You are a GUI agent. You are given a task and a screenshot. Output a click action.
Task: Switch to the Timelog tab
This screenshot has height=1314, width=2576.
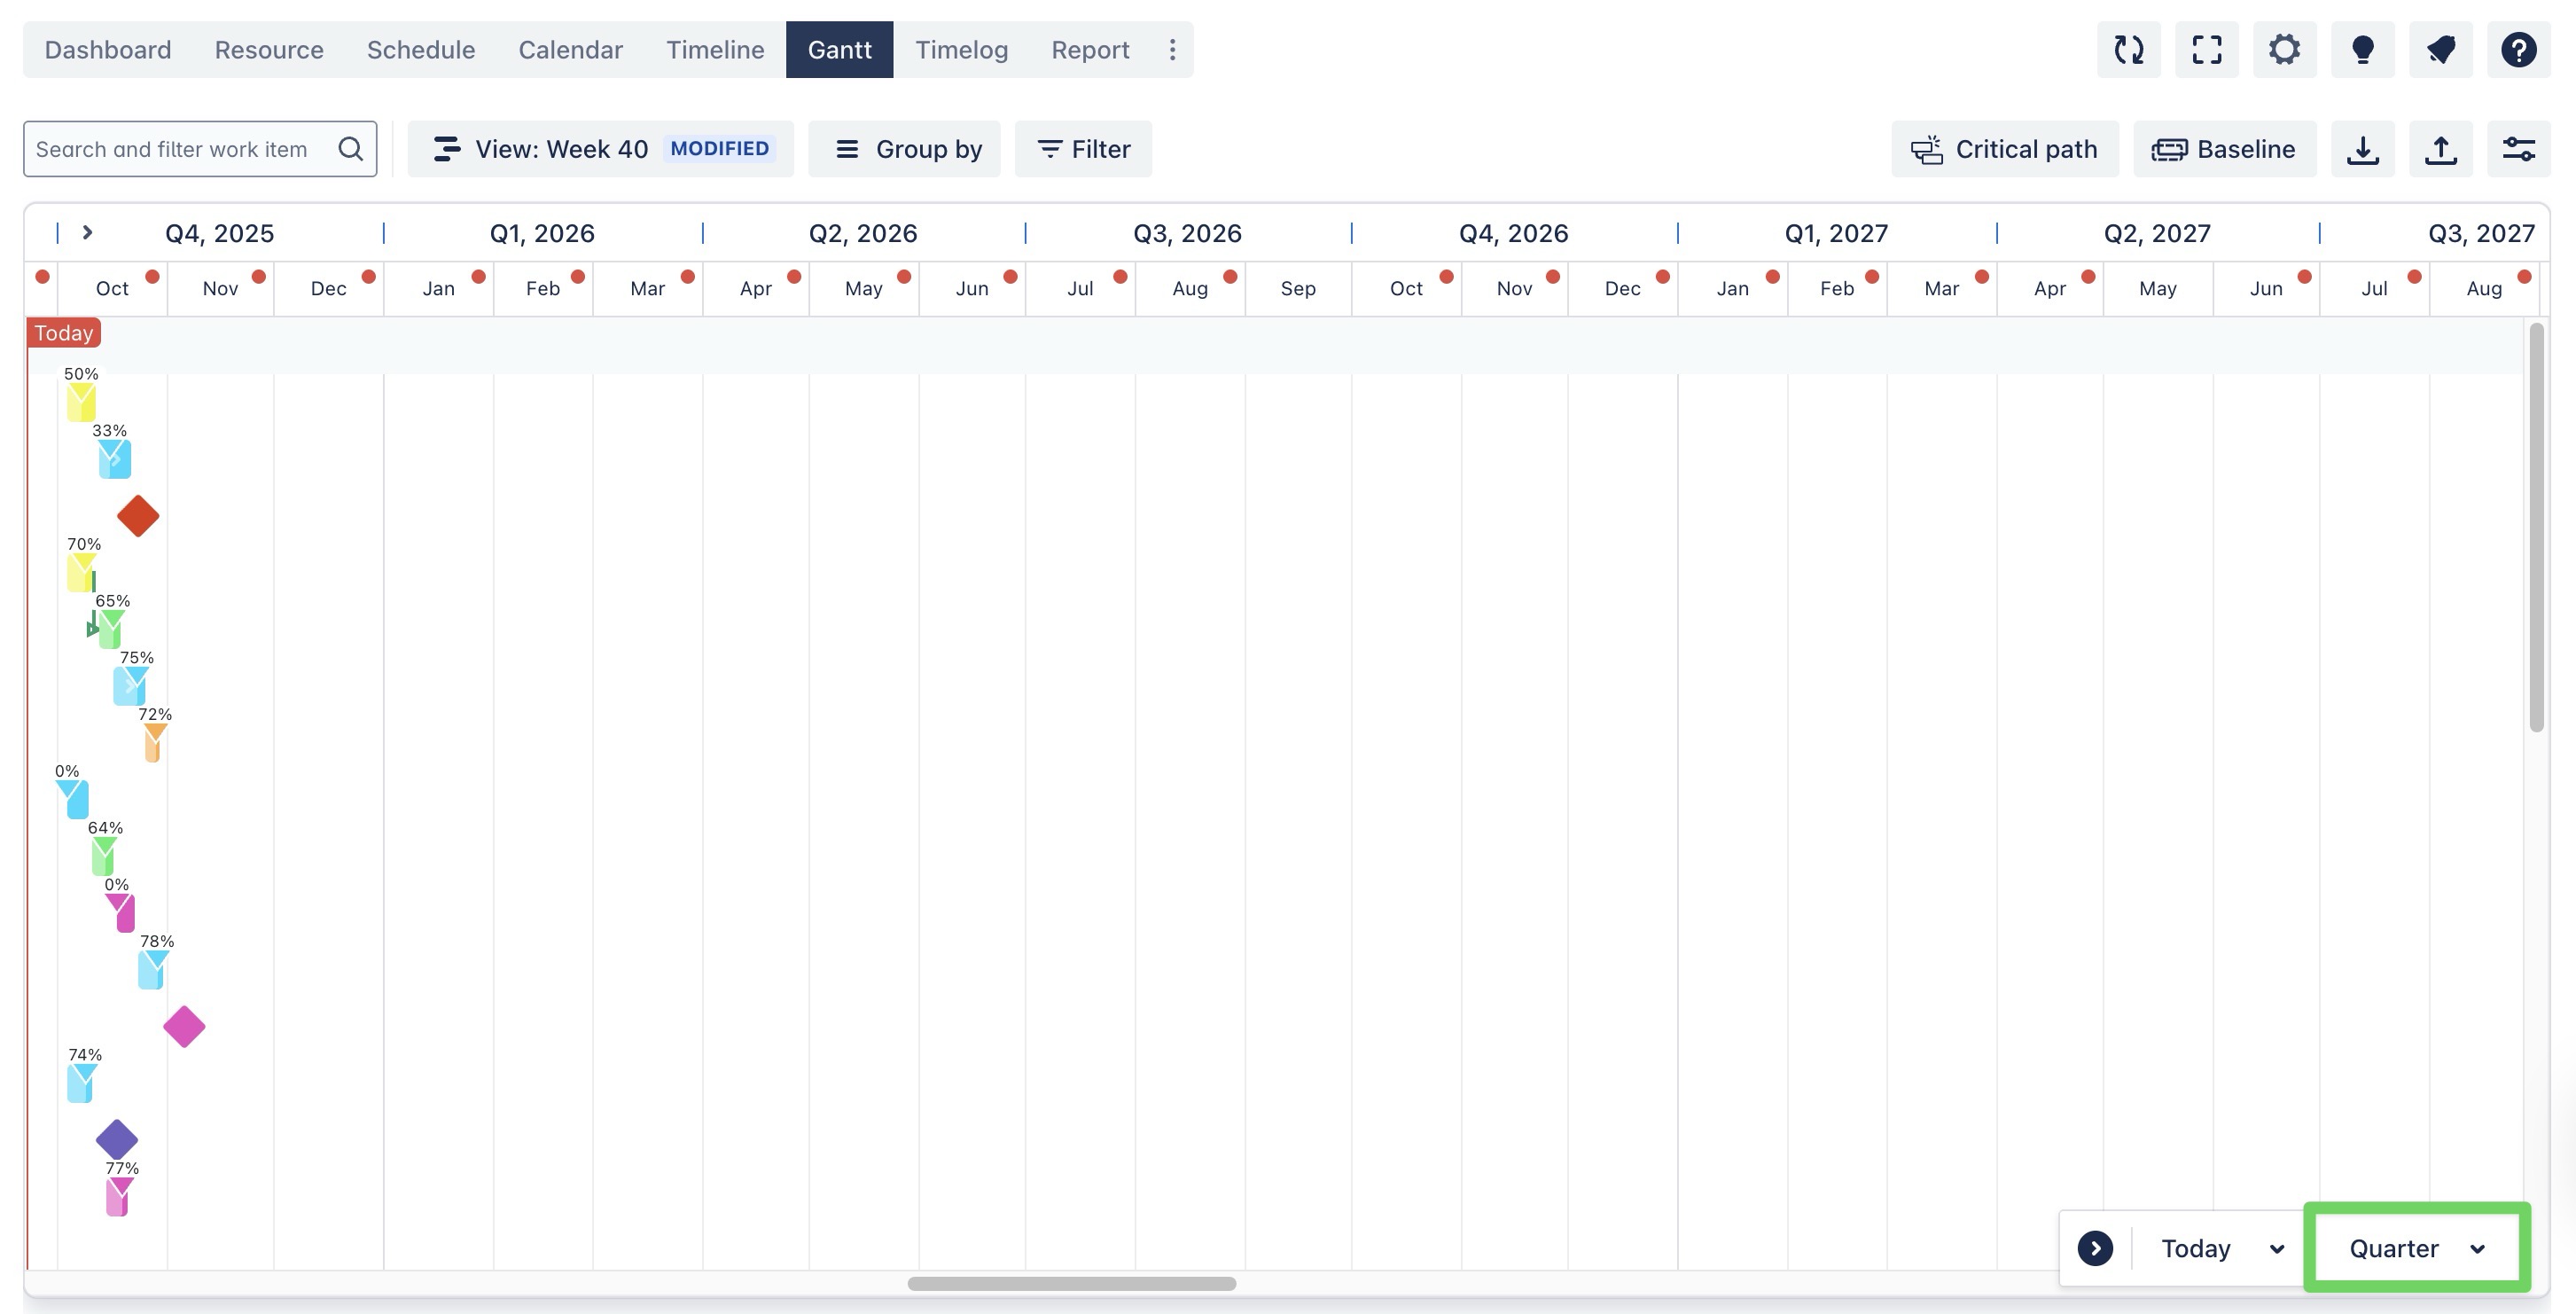point(961,49)
